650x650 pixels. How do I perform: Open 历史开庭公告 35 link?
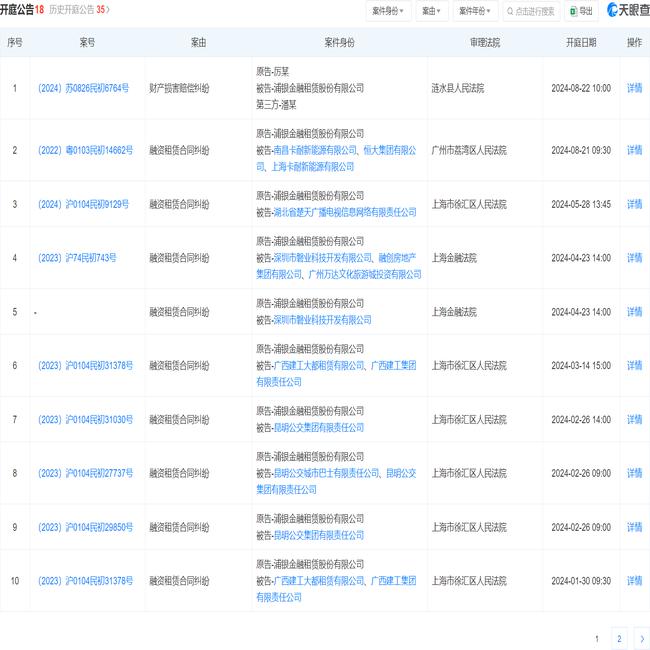tap(79, 10)
